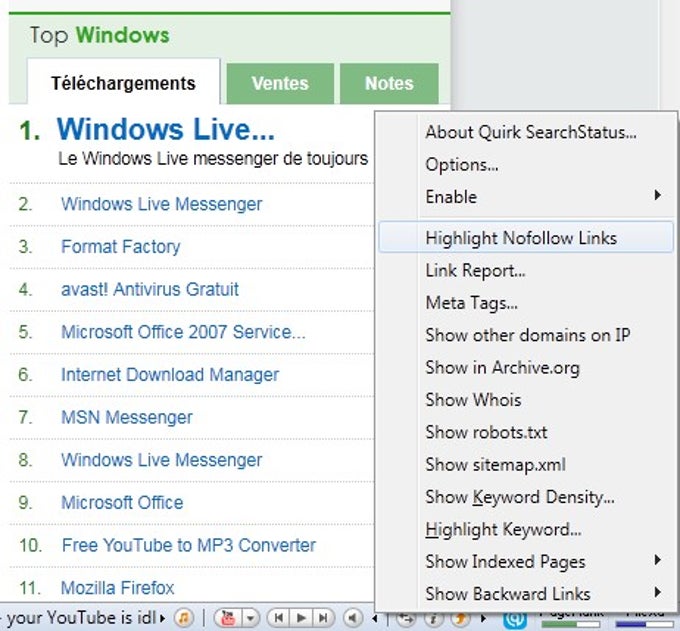Screen dimensions: 680x631
Task: Open number 8 Windows Live Messenger link
Action: click(161, 460)
